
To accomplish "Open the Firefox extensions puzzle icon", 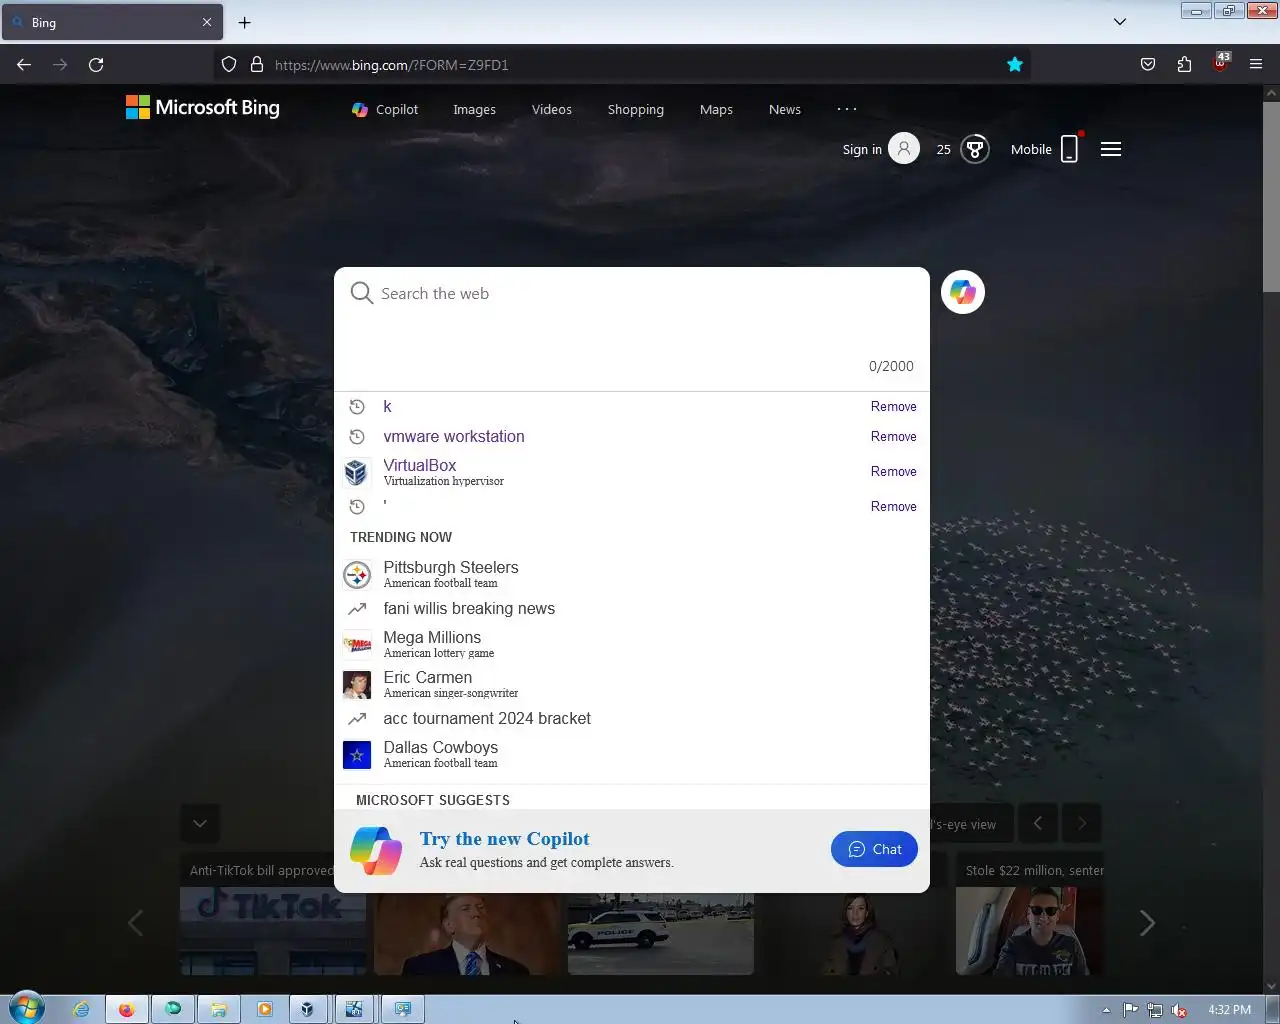I will click(1184, 65).
